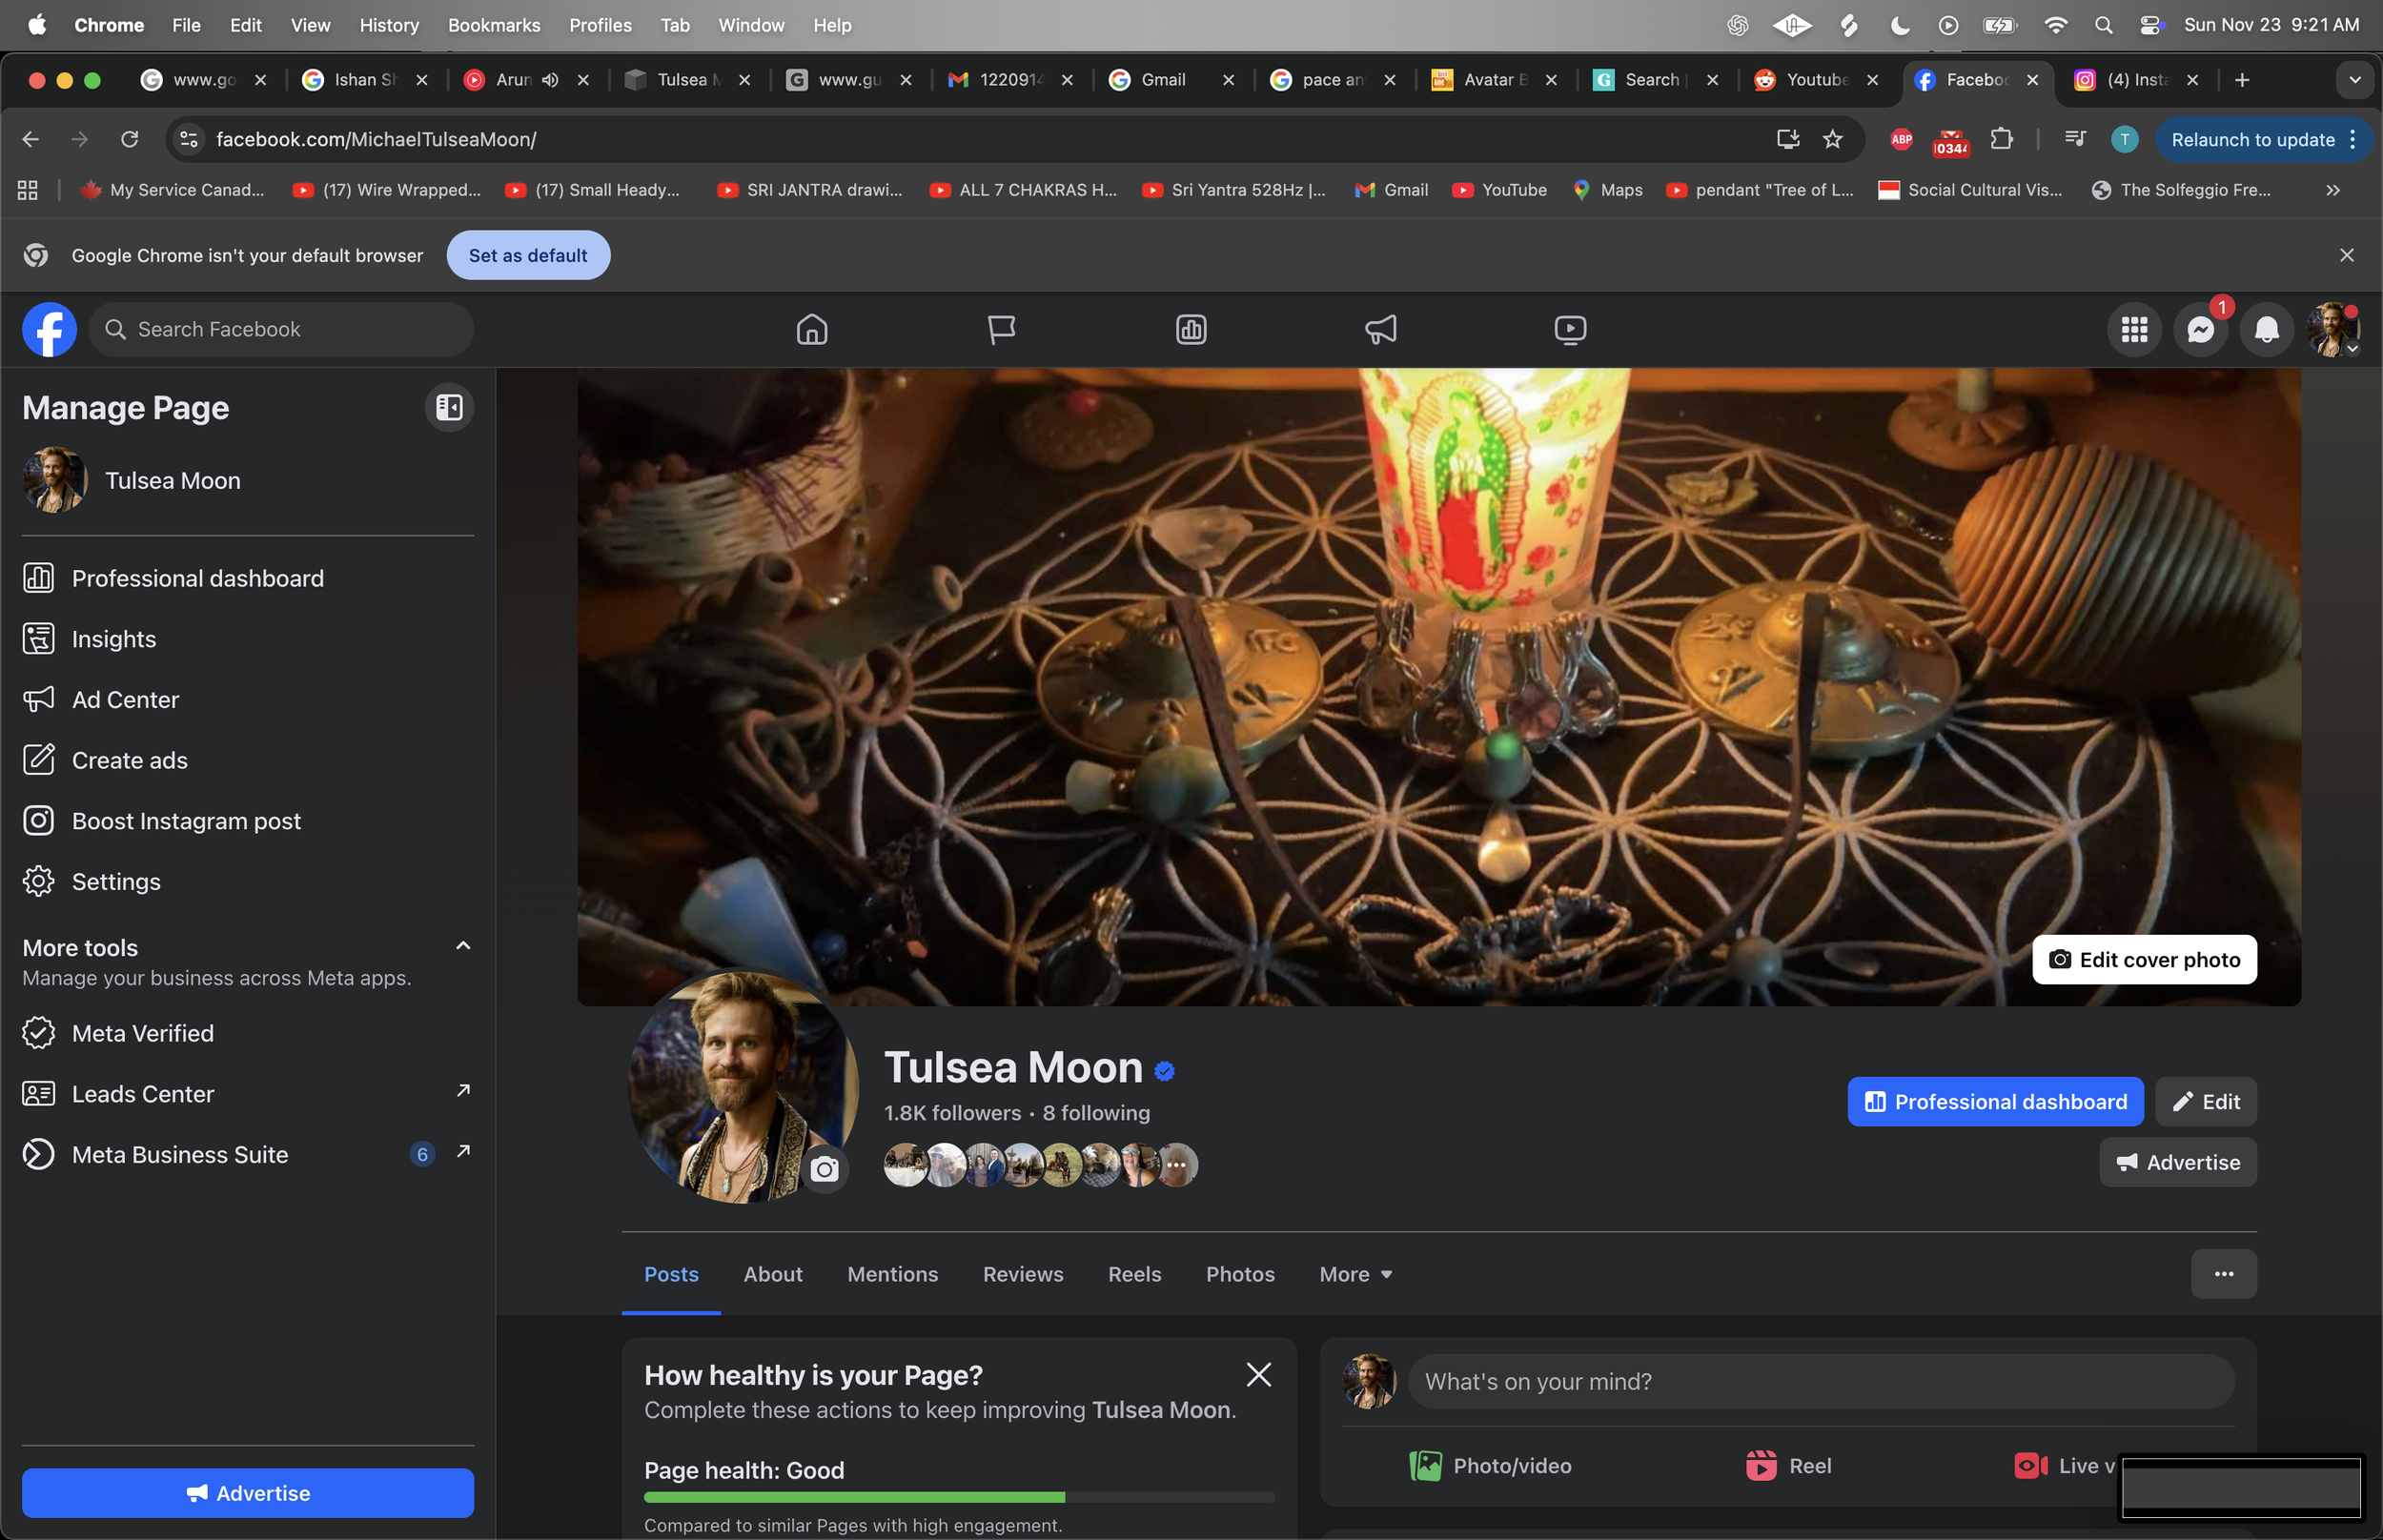
Task: Open Messenger chat icon
Action: point(2199,330)
